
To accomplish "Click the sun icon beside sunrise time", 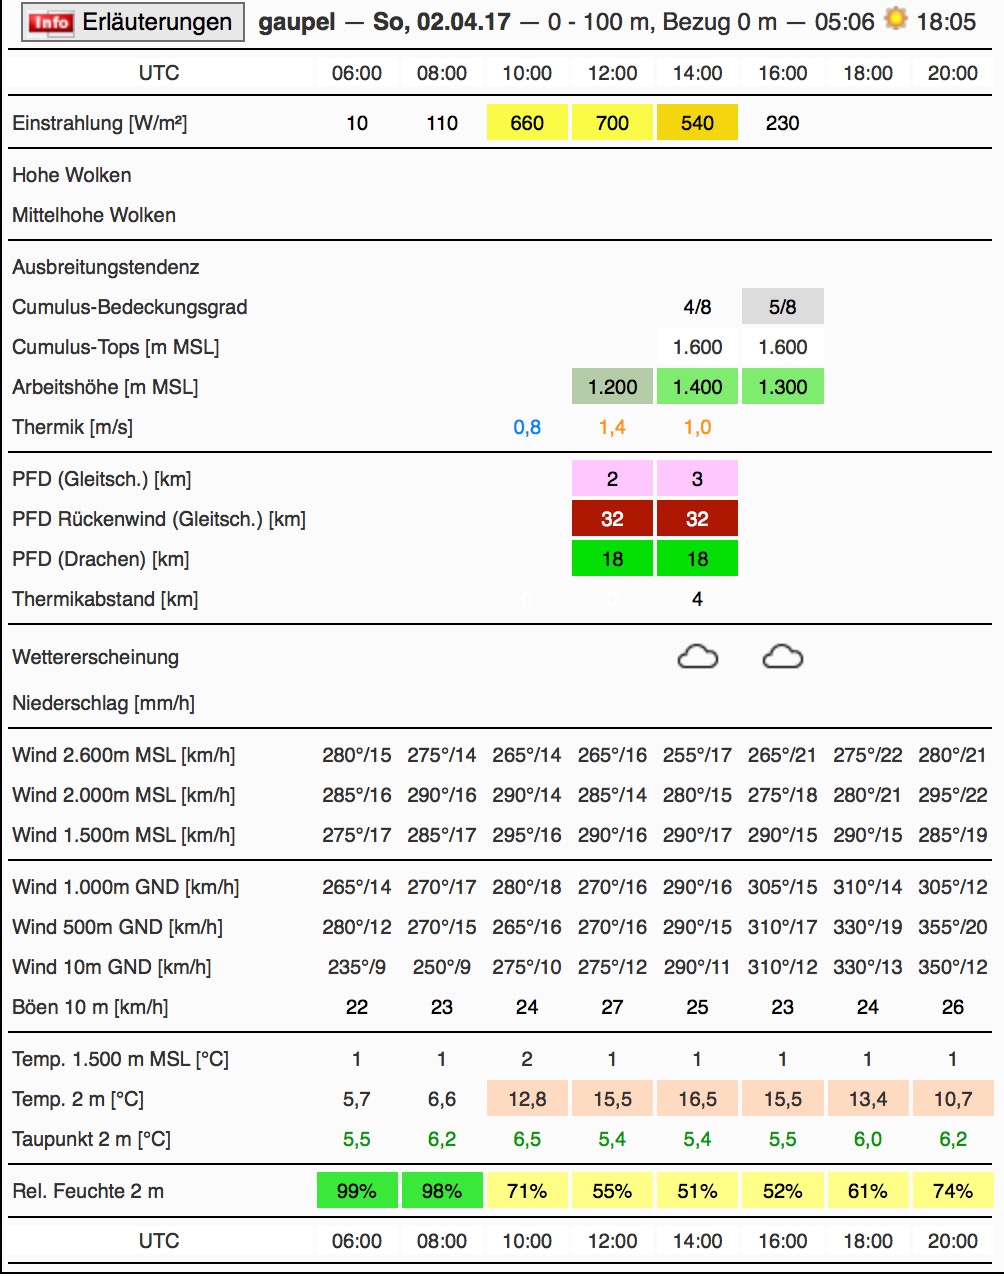I will [x=895, y=19].
